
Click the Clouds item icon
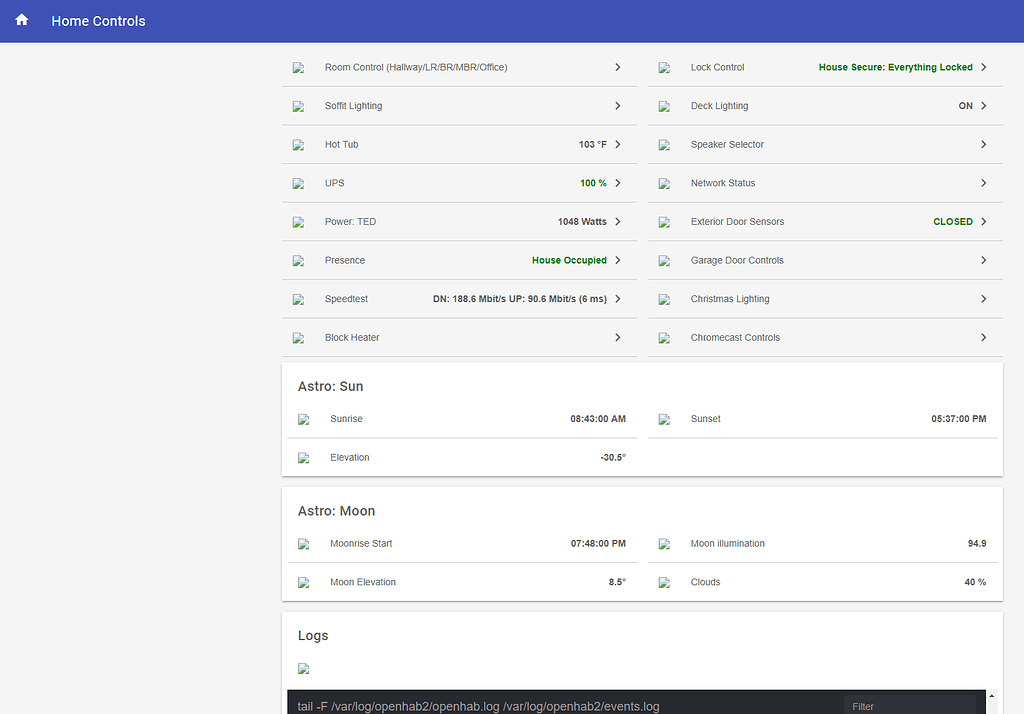(x=665, y=582)
